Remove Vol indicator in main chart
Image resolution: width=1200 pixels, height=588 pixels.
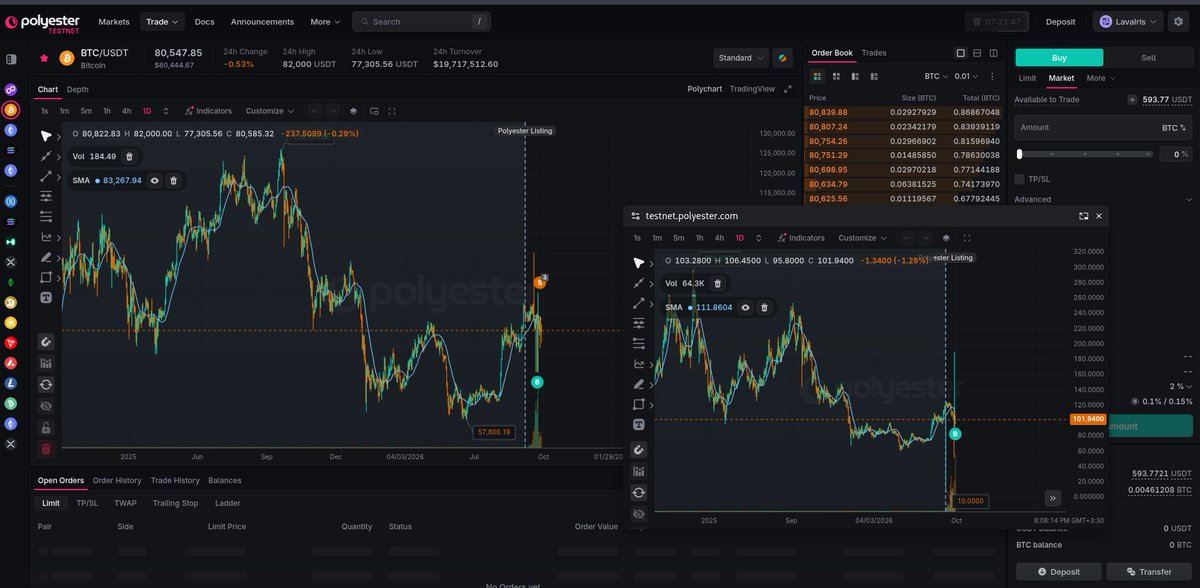pos(129,156)
